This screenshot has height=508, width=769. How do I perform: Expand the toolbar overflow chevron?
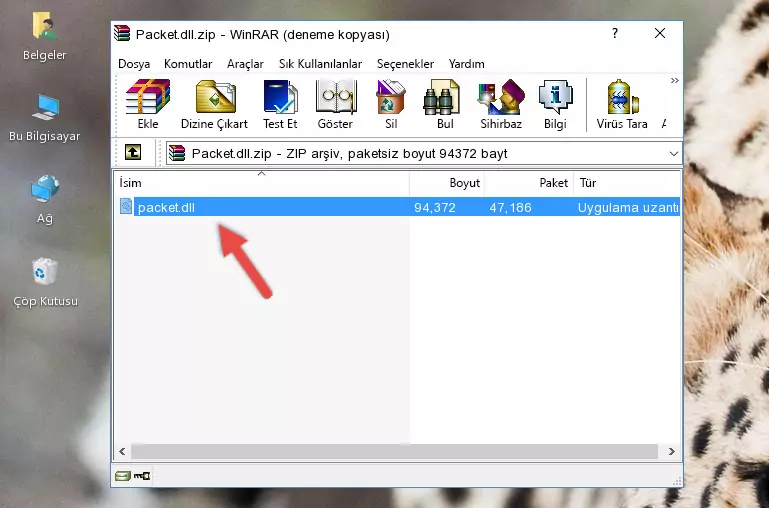[675, 80]
